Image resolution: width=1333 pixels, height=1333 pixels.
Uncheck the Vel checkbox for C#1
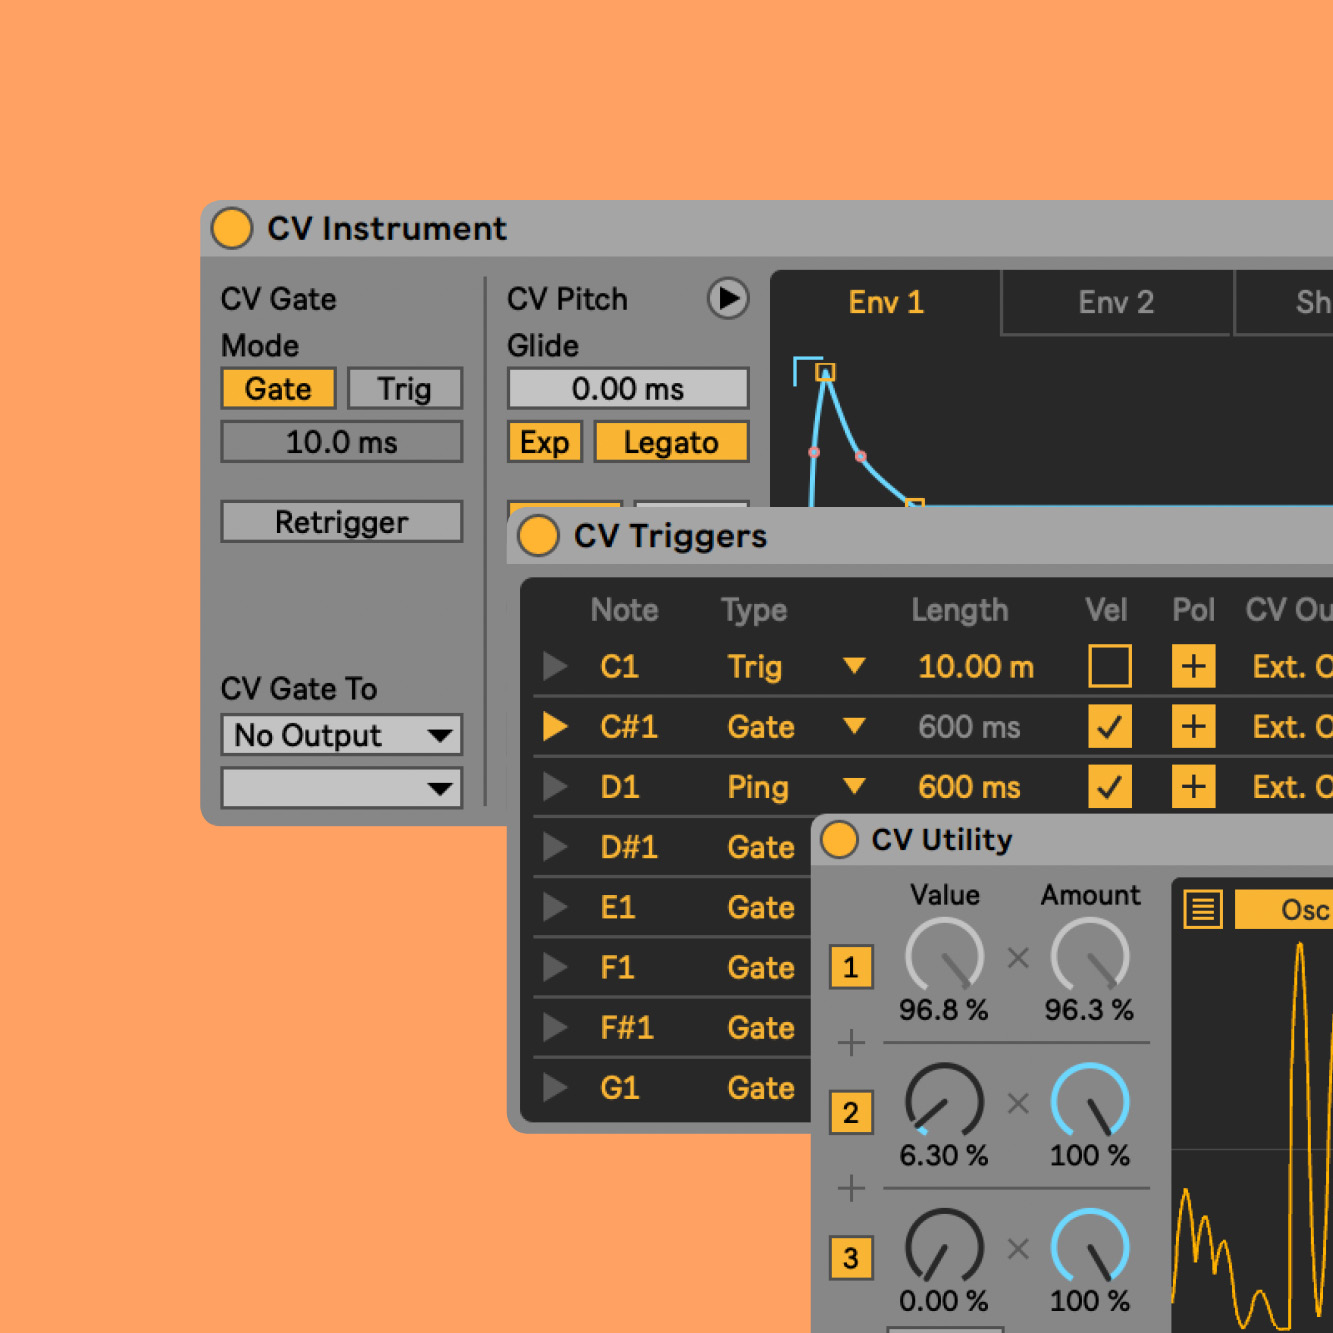click(x=1109, y=727)
